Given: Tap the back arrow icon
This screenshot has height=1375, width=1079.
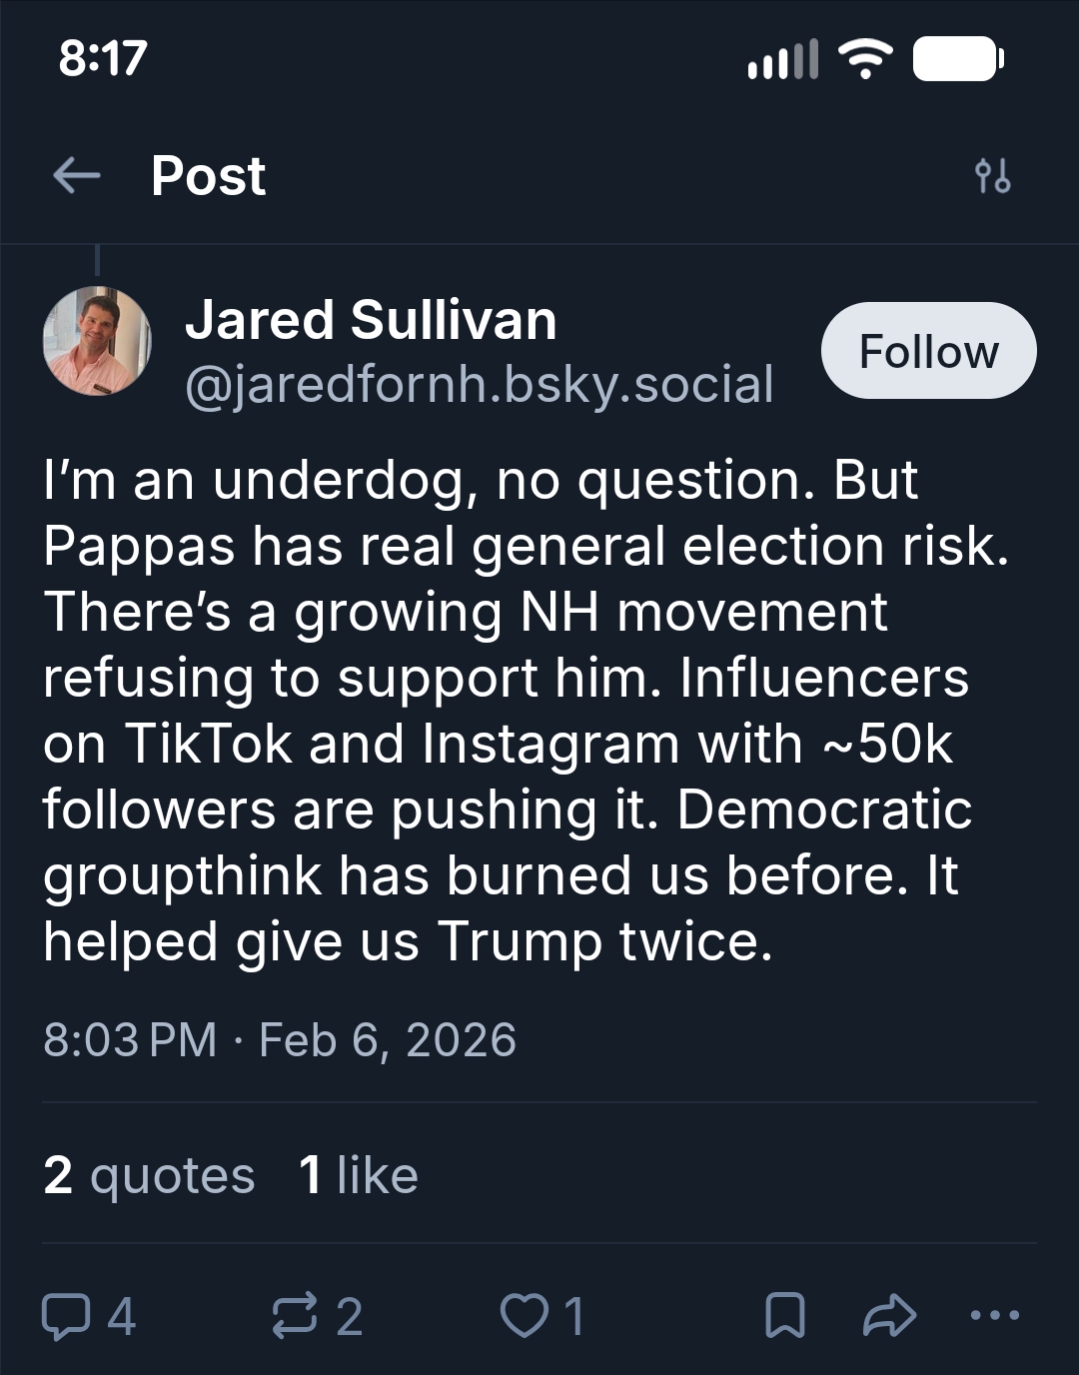Looking at the screenshot, I should coord(77,176).
